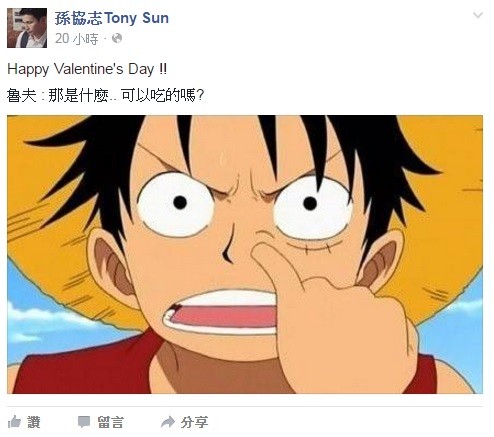494x437 pixels.
Task: Open the Luffy cartoon post image
Action: [245, 254]
